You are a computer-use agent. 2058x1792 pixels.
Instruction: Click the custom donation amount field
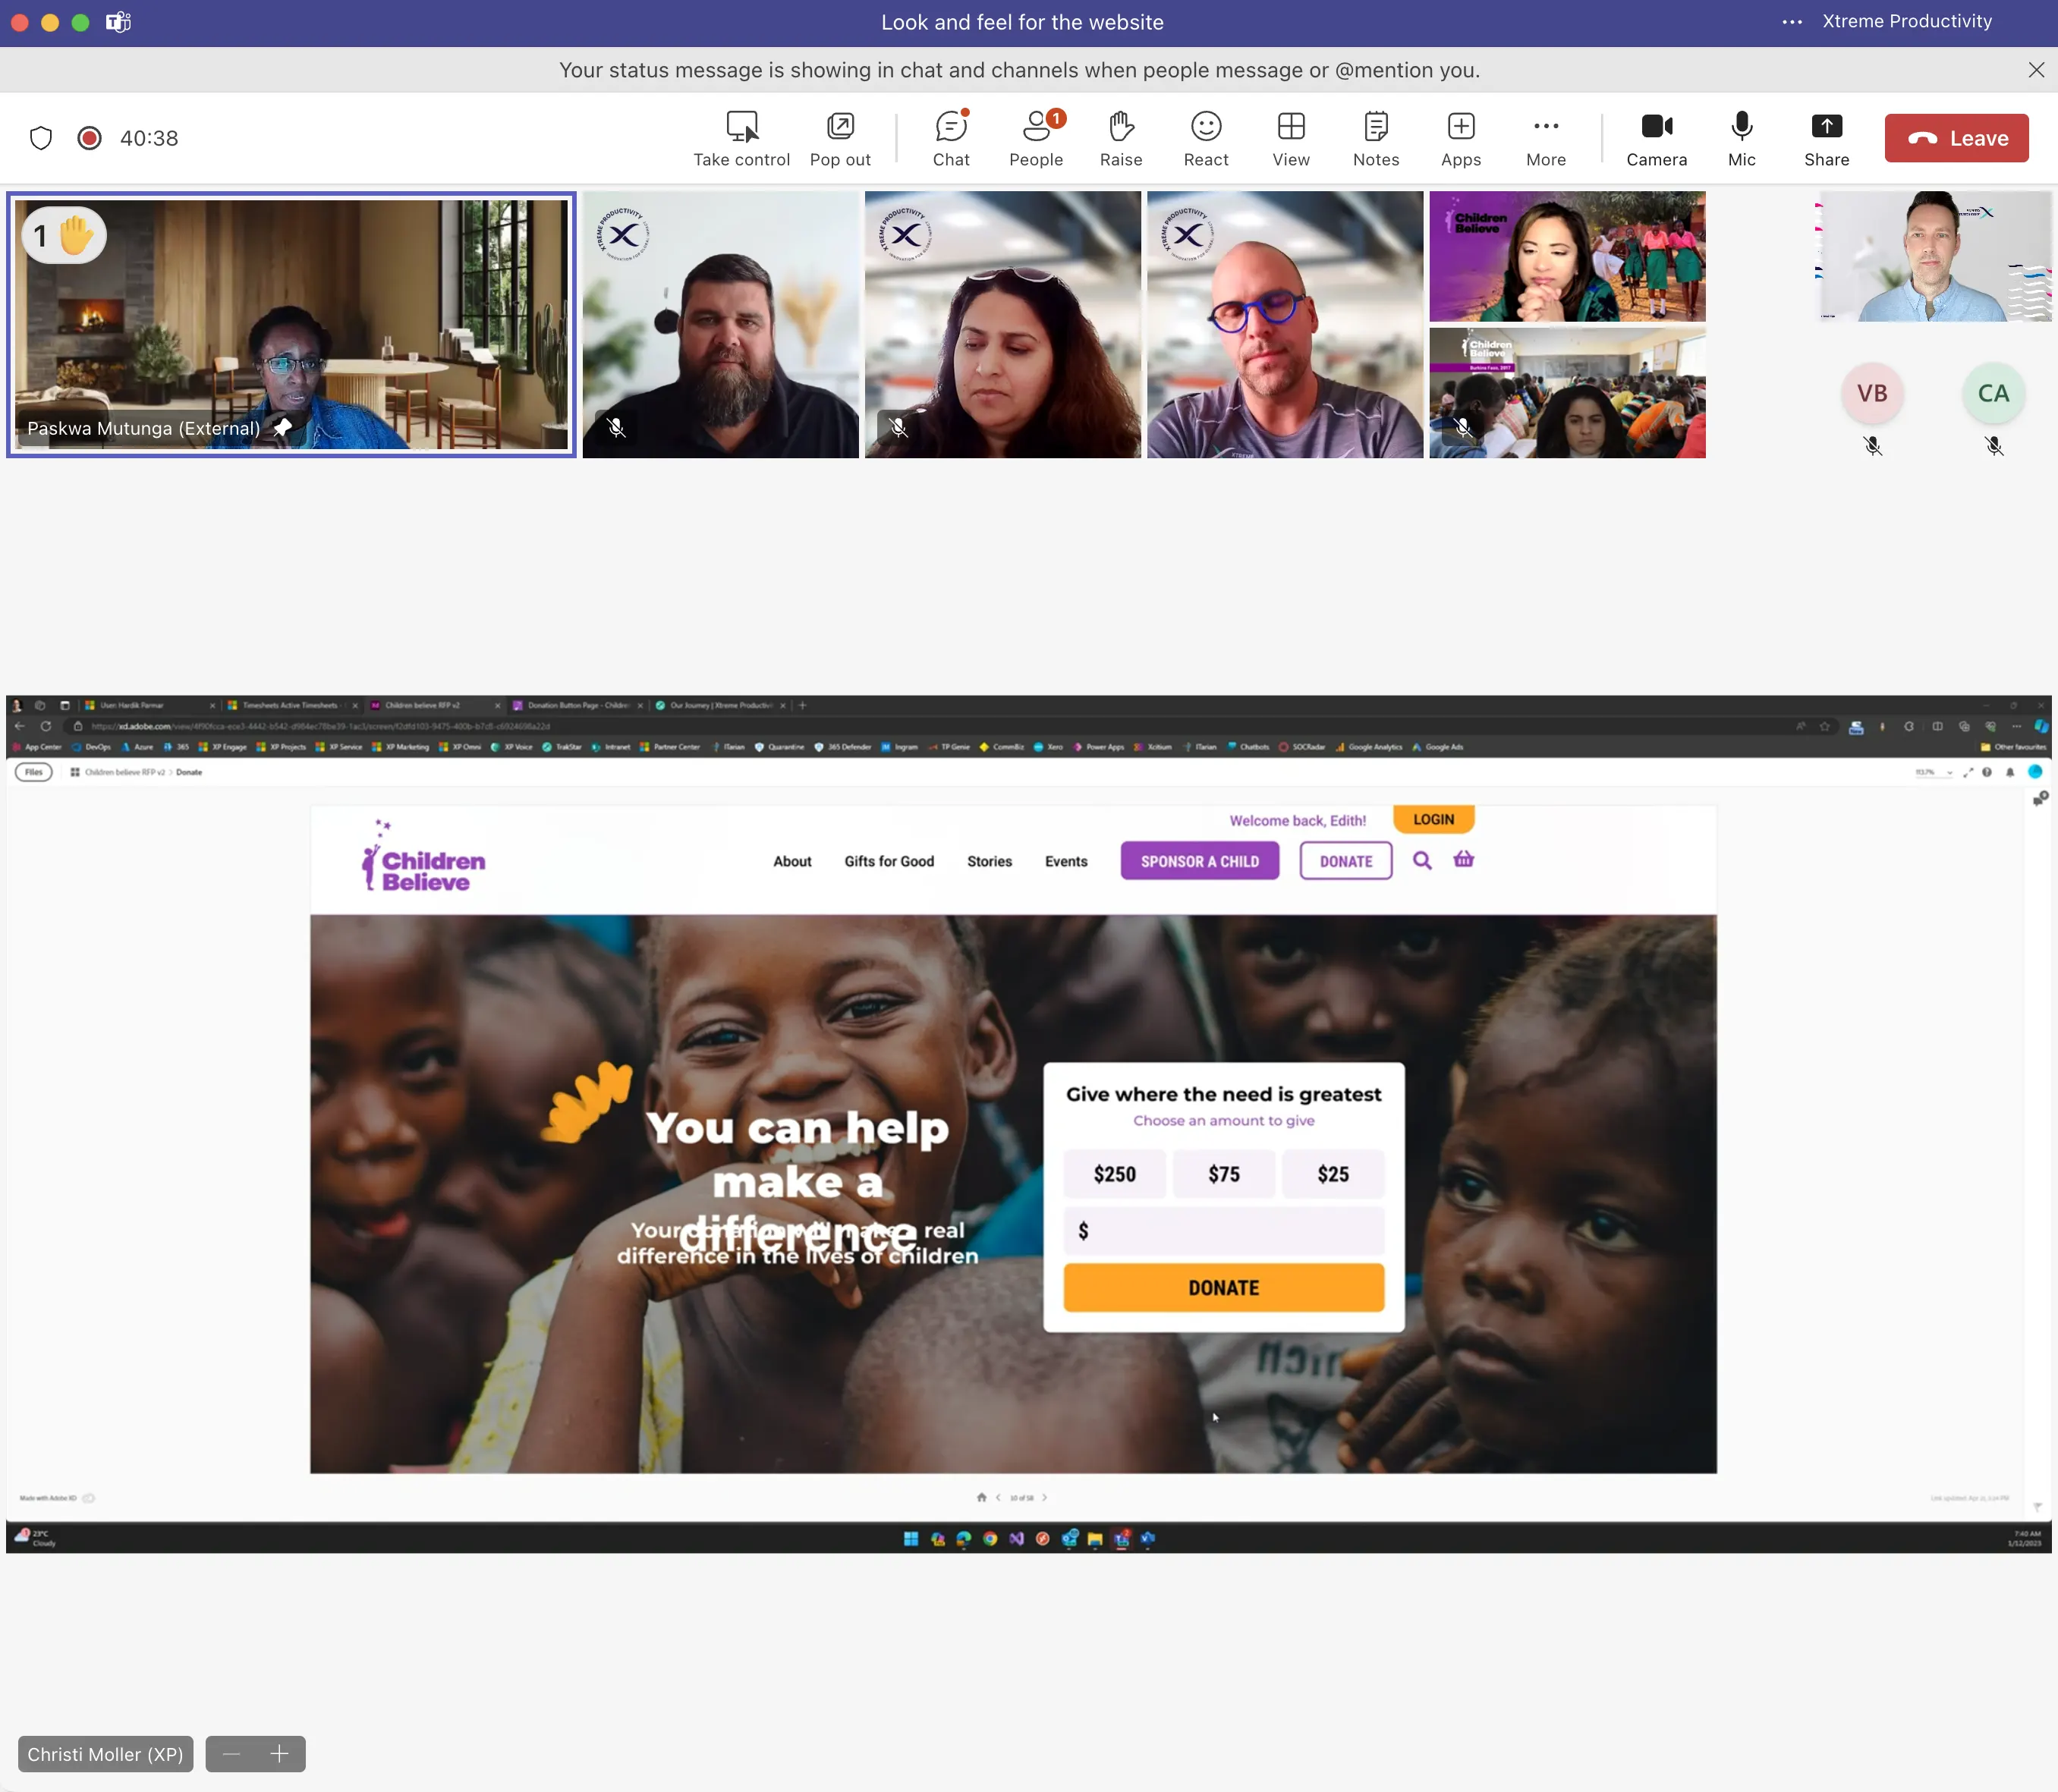click(x=1223, y=1230)
